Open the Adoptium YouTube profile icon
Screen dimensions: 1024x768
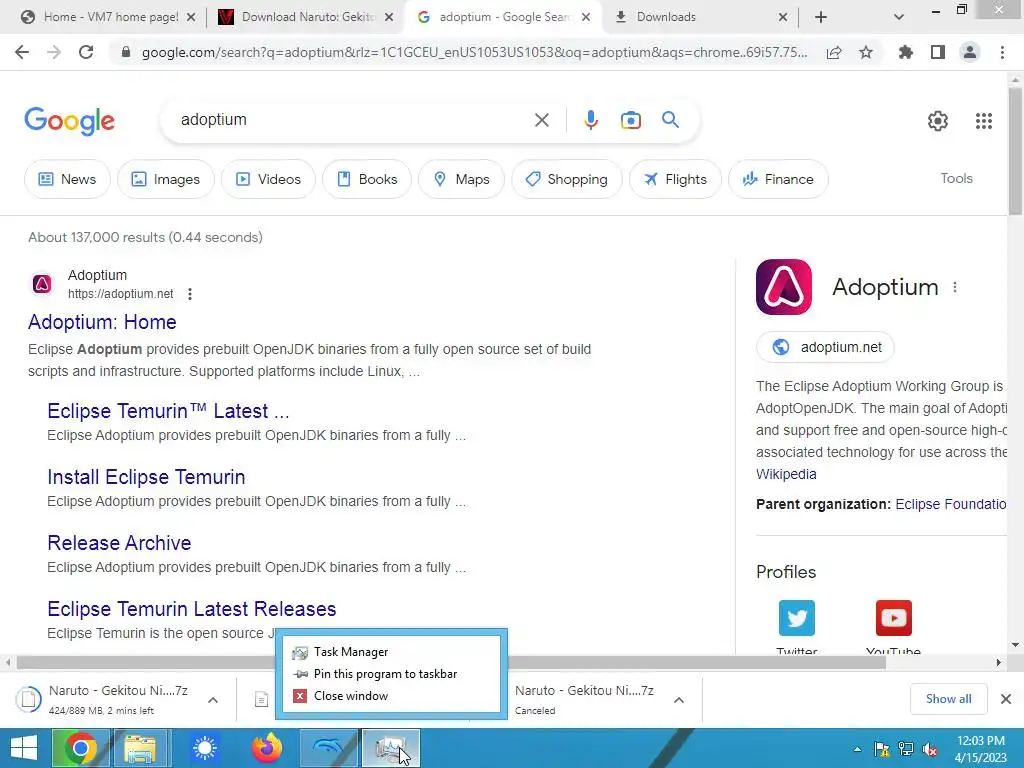coord(893,618)
